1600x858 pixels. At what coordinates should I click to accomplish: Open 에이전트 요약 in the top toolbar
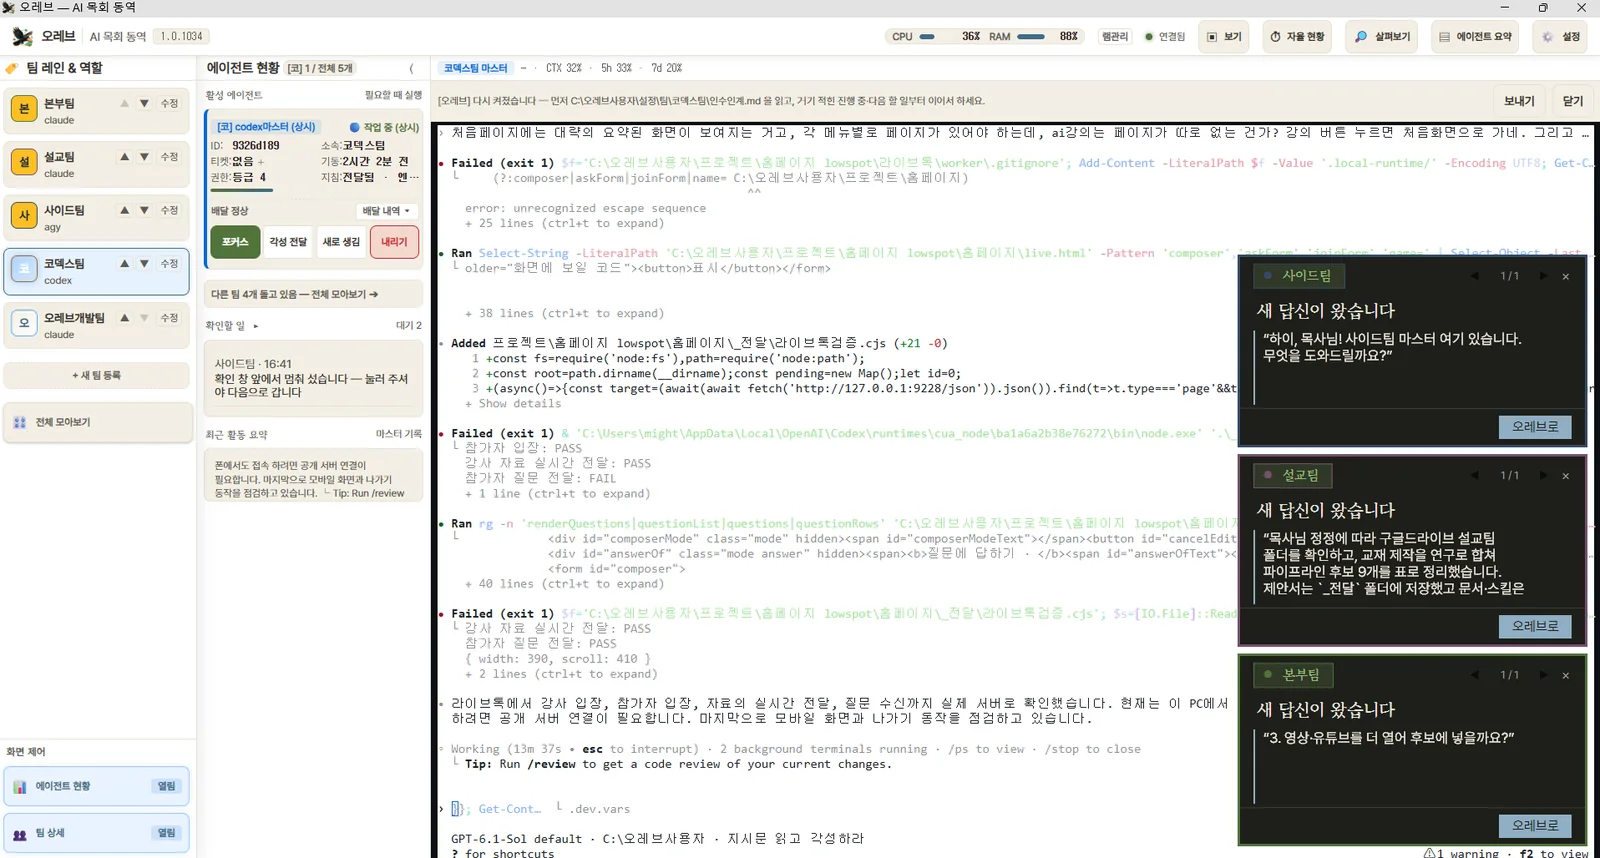(1475, 37)
